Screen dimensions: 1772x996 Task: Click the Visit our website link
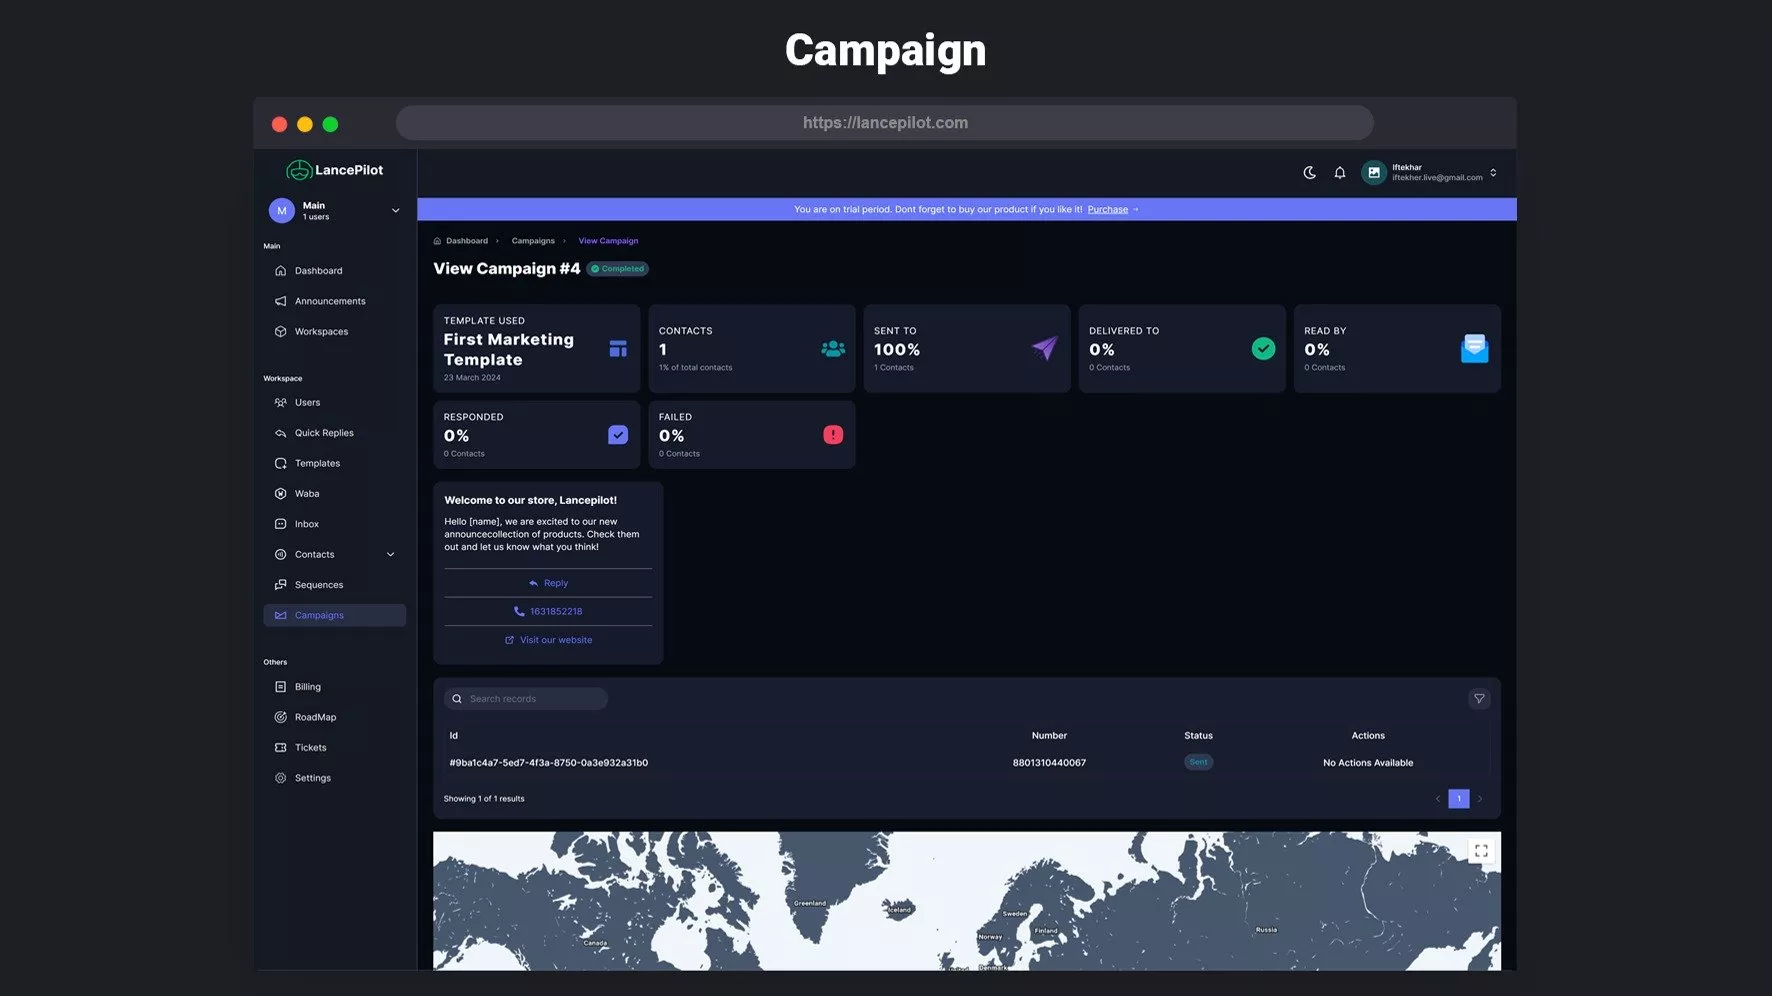tap(555, 640)
